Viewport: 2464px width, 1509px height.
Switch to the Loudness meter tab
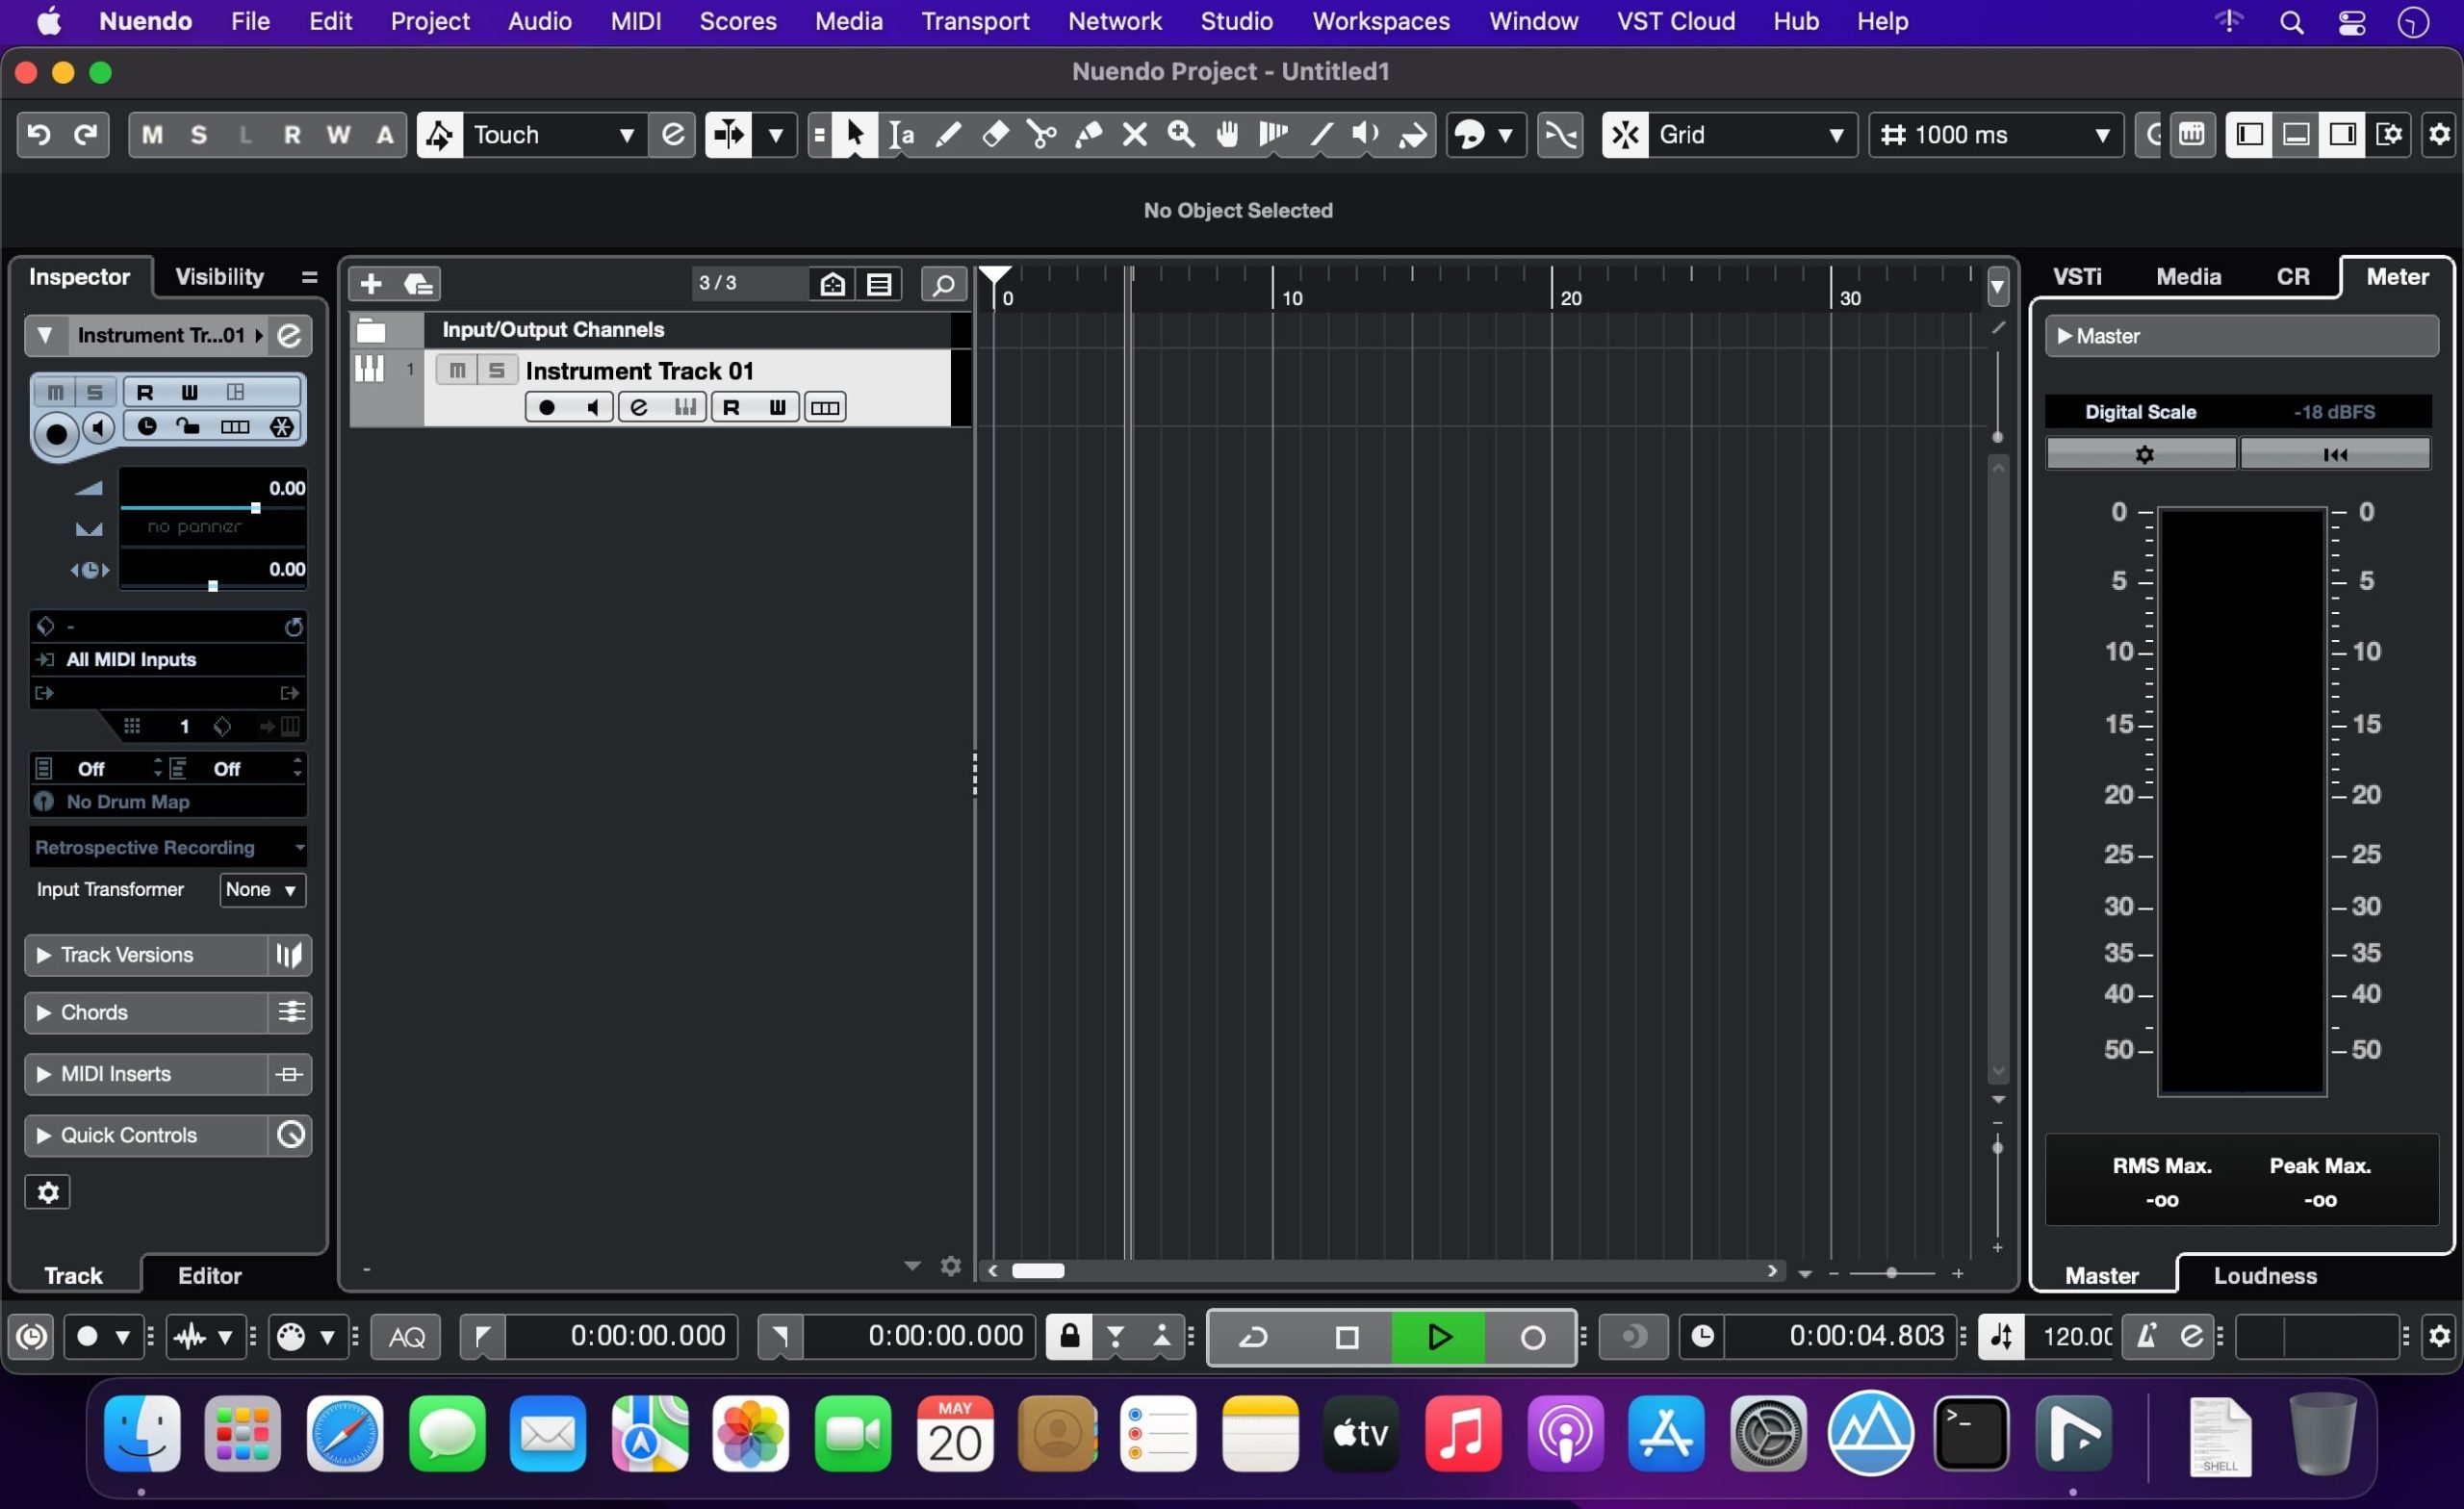[x=2264, y=1275]
